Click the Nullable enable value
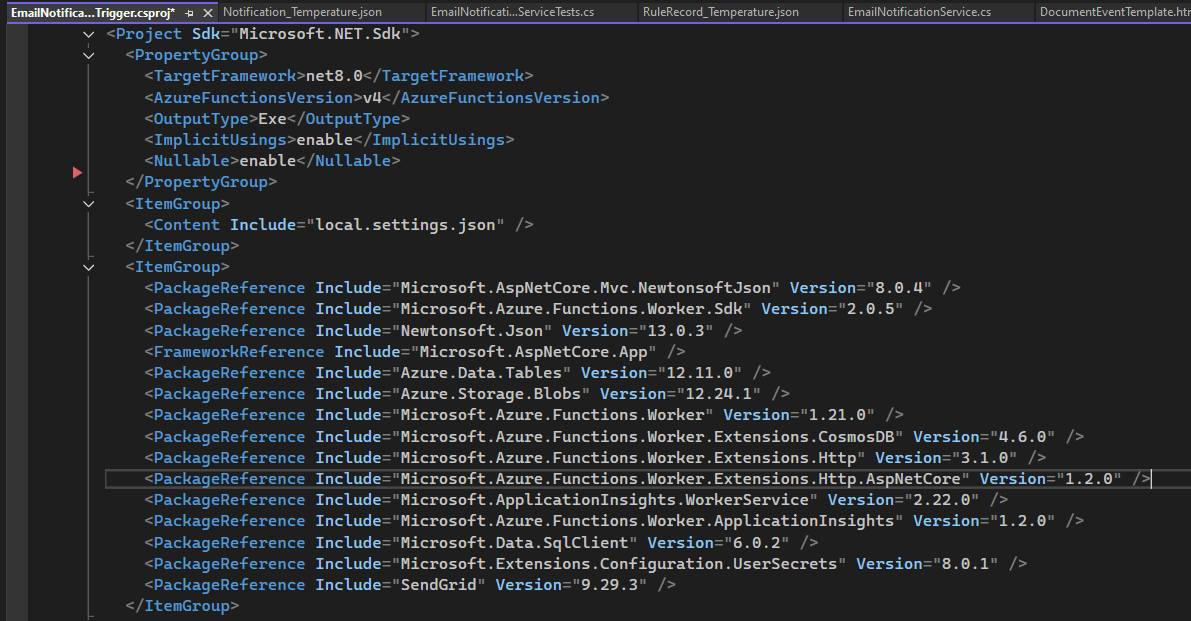 pyautogui.click(x=268, y=161)
